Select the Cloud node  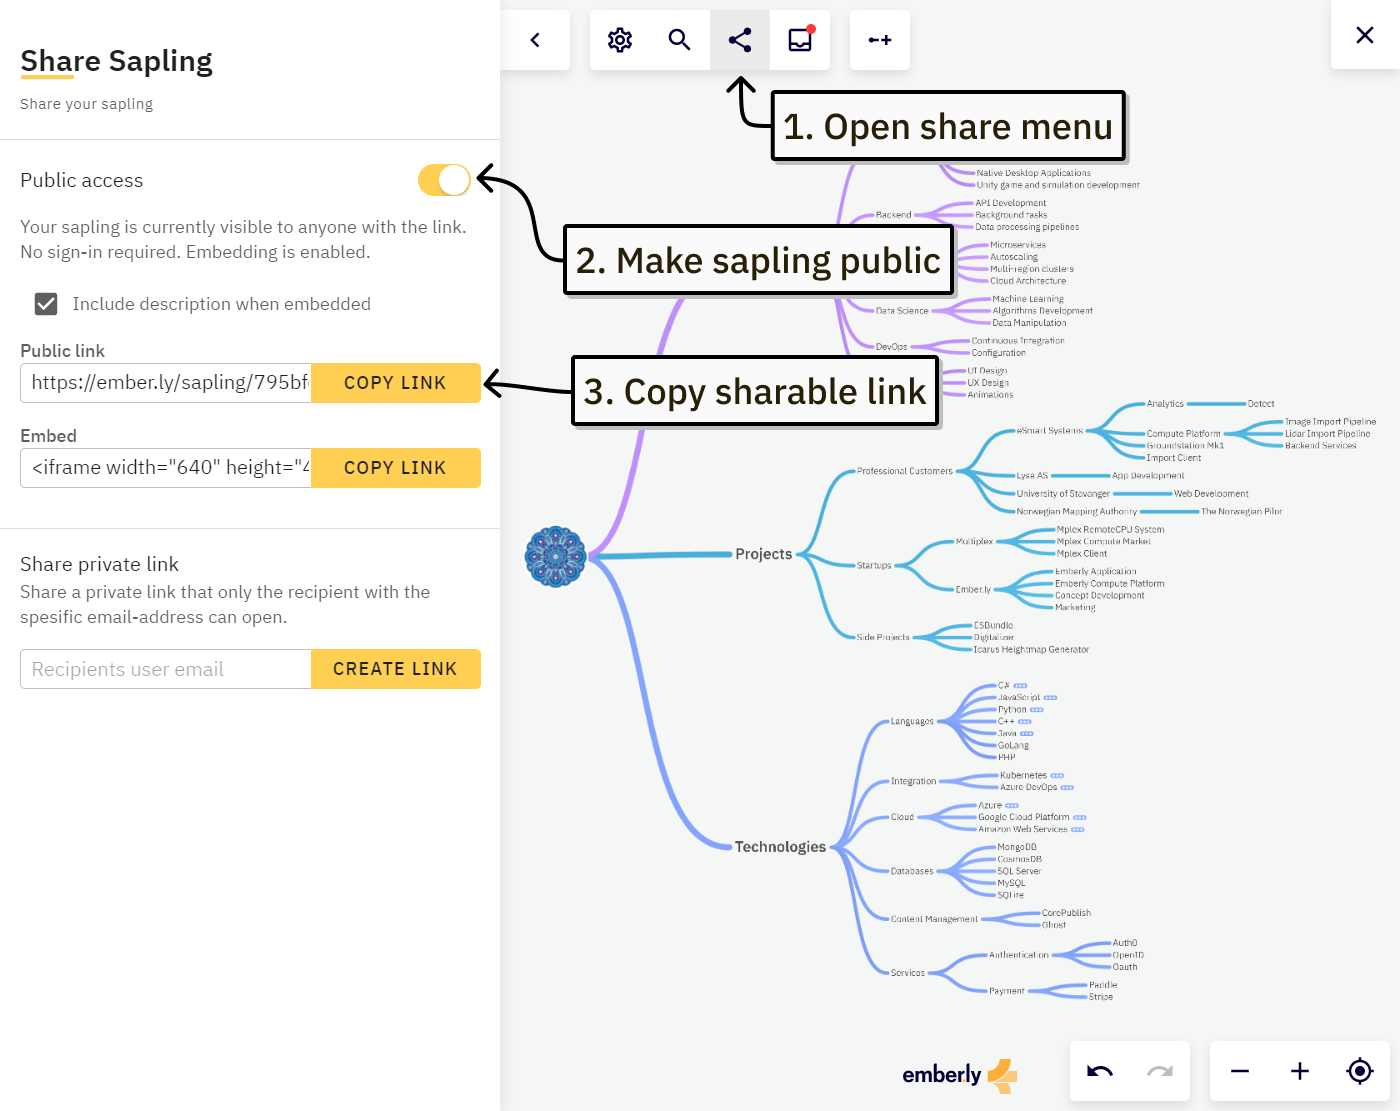(902, 818)
